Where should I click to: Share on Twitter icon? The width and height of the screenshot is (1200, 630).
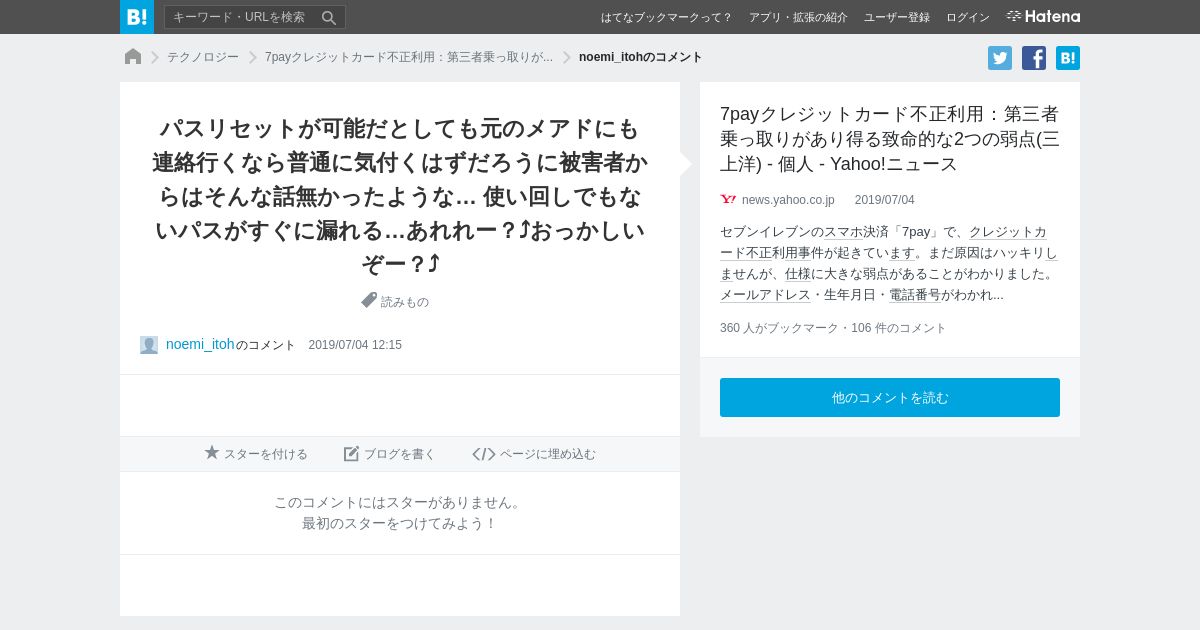click(x=1000, y=58)
